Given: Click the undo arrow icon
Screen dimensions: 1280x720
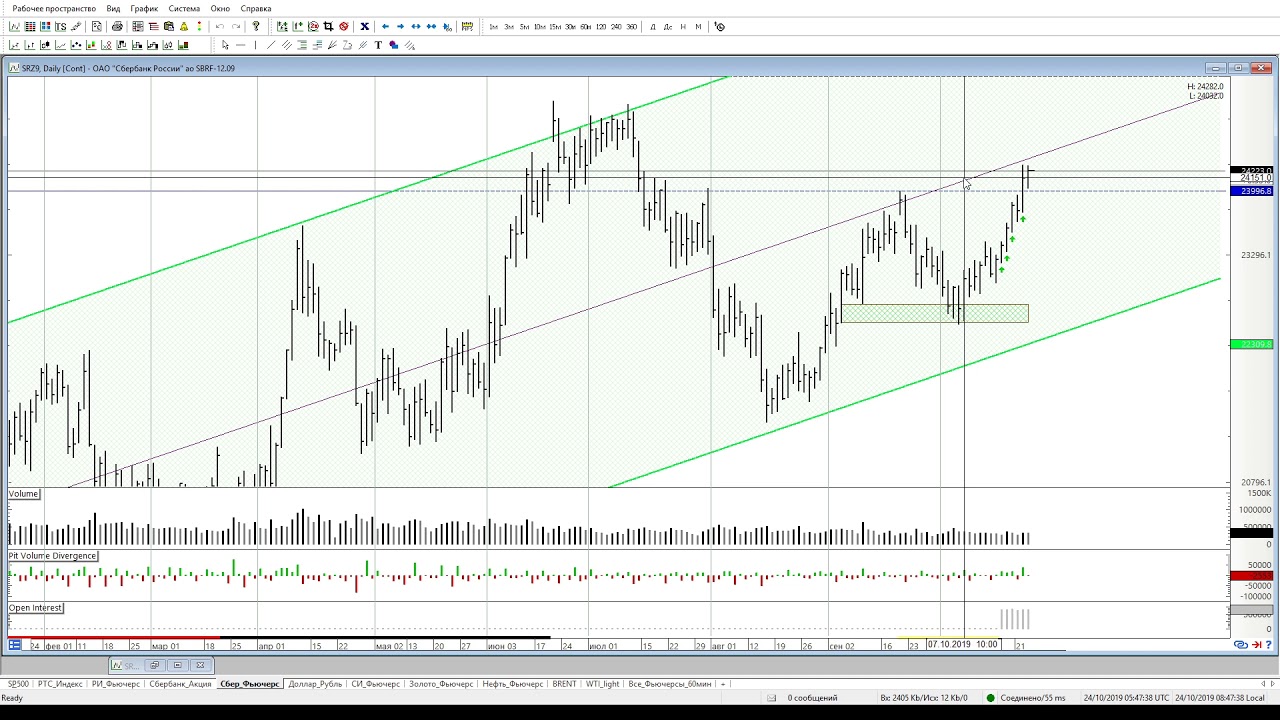Looking at the screenshot, I should [220, 26].
